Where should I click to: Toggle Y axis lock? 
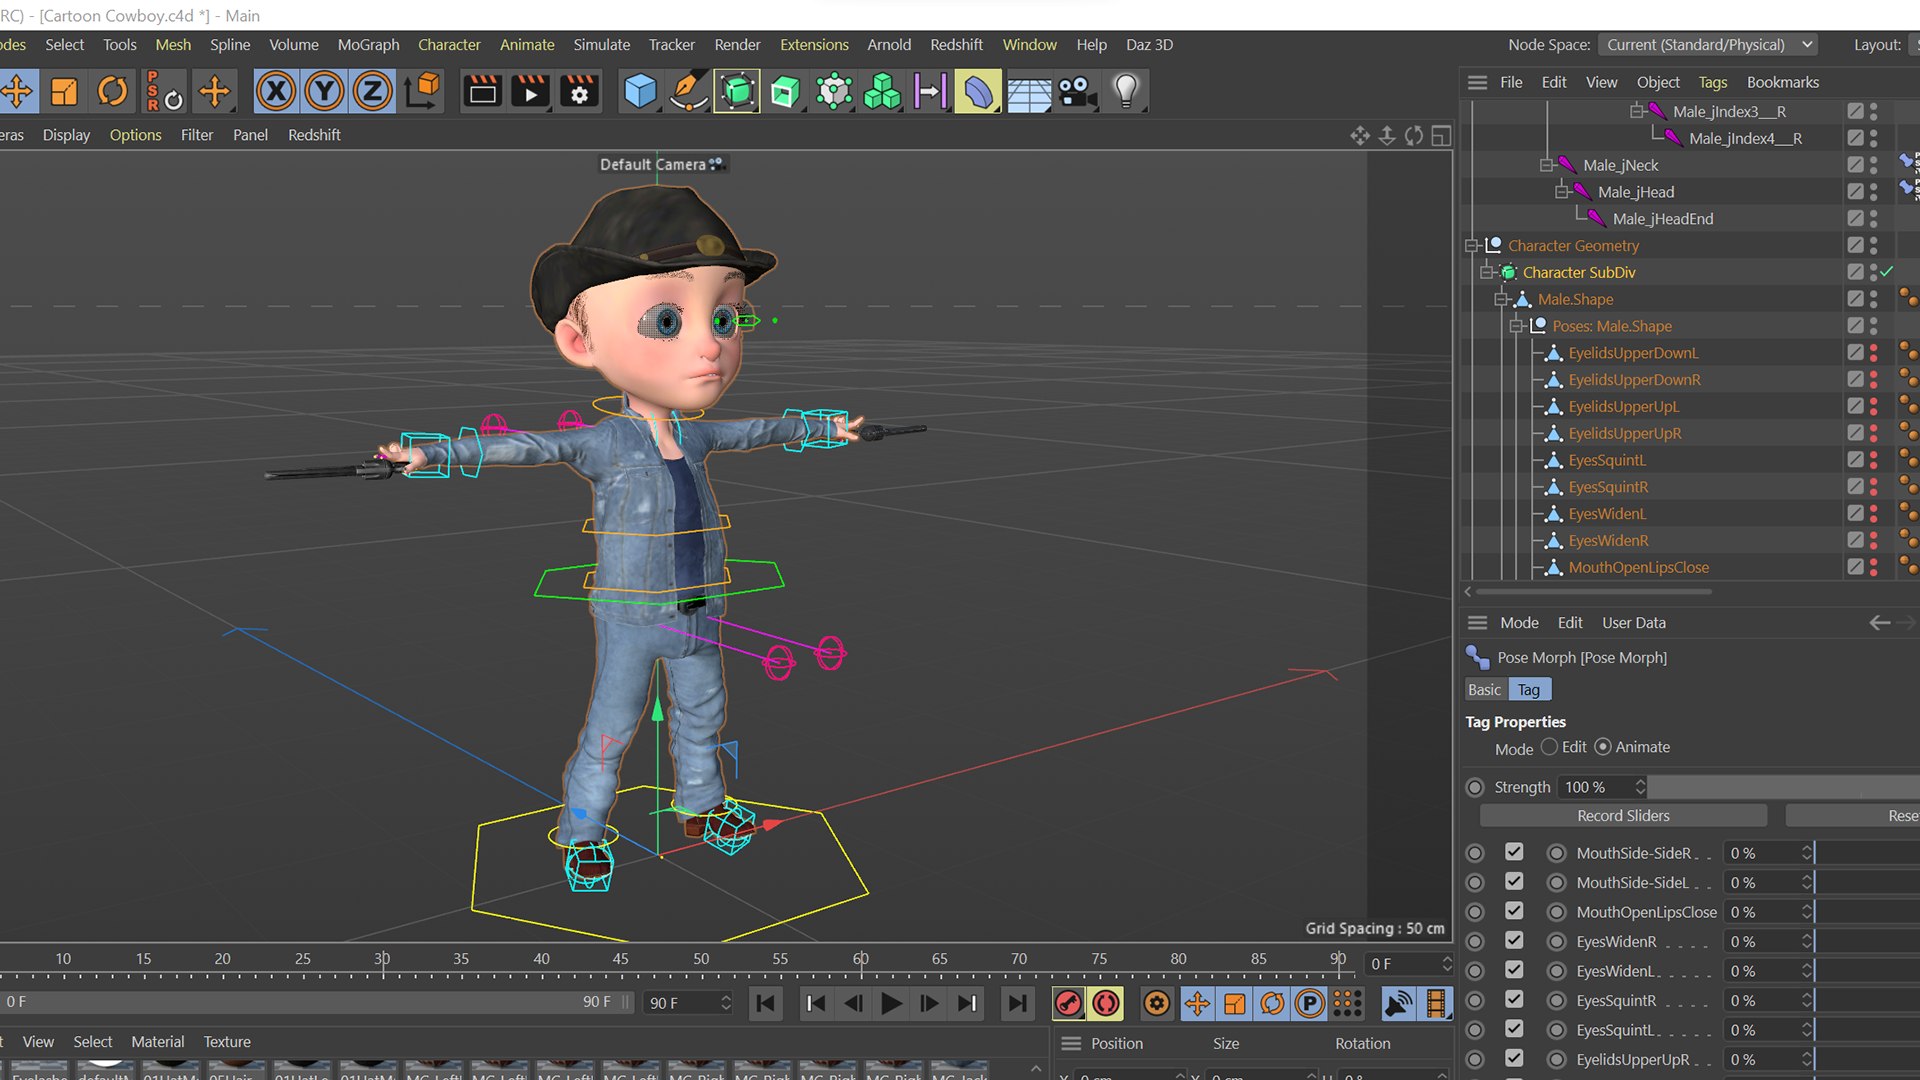pyautogui.click(x=324, y=92)
